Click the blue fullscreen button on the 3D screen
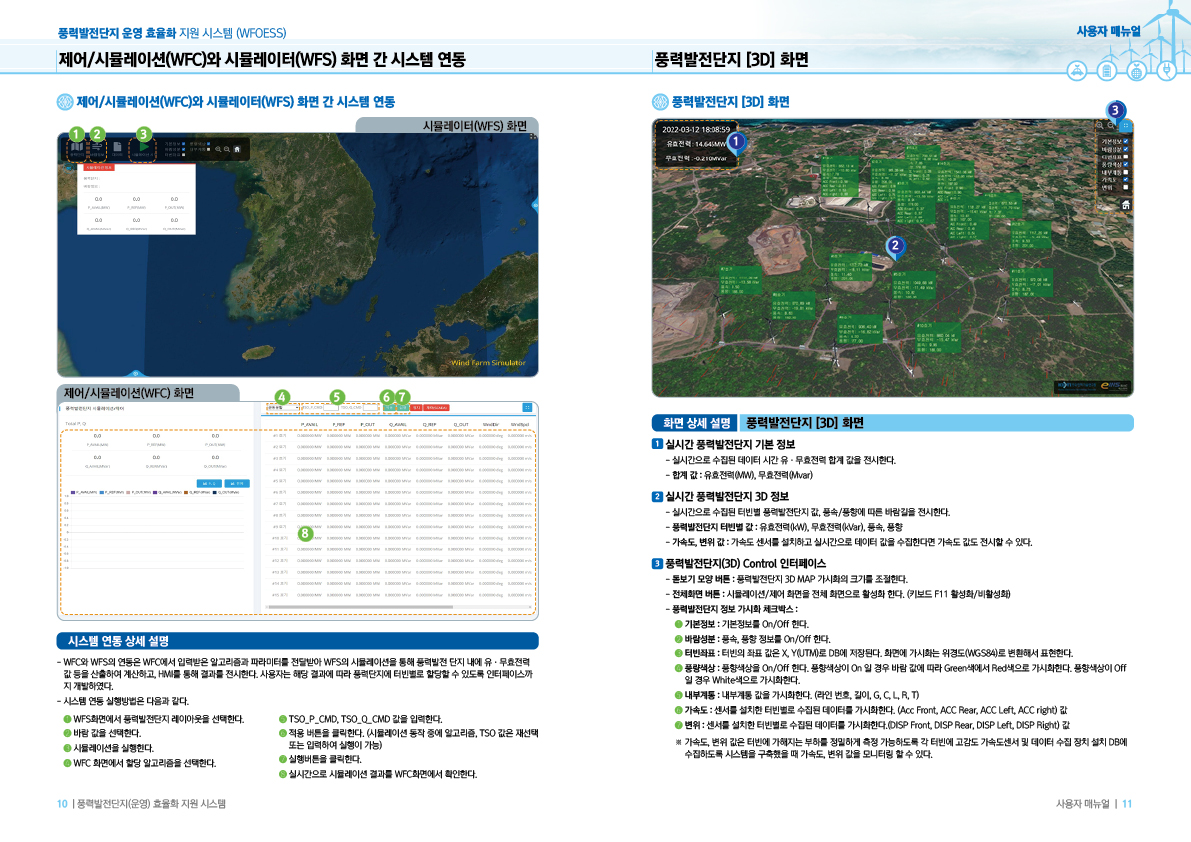This screenshot has height=842, width=1191. (x=1126, y=125)
